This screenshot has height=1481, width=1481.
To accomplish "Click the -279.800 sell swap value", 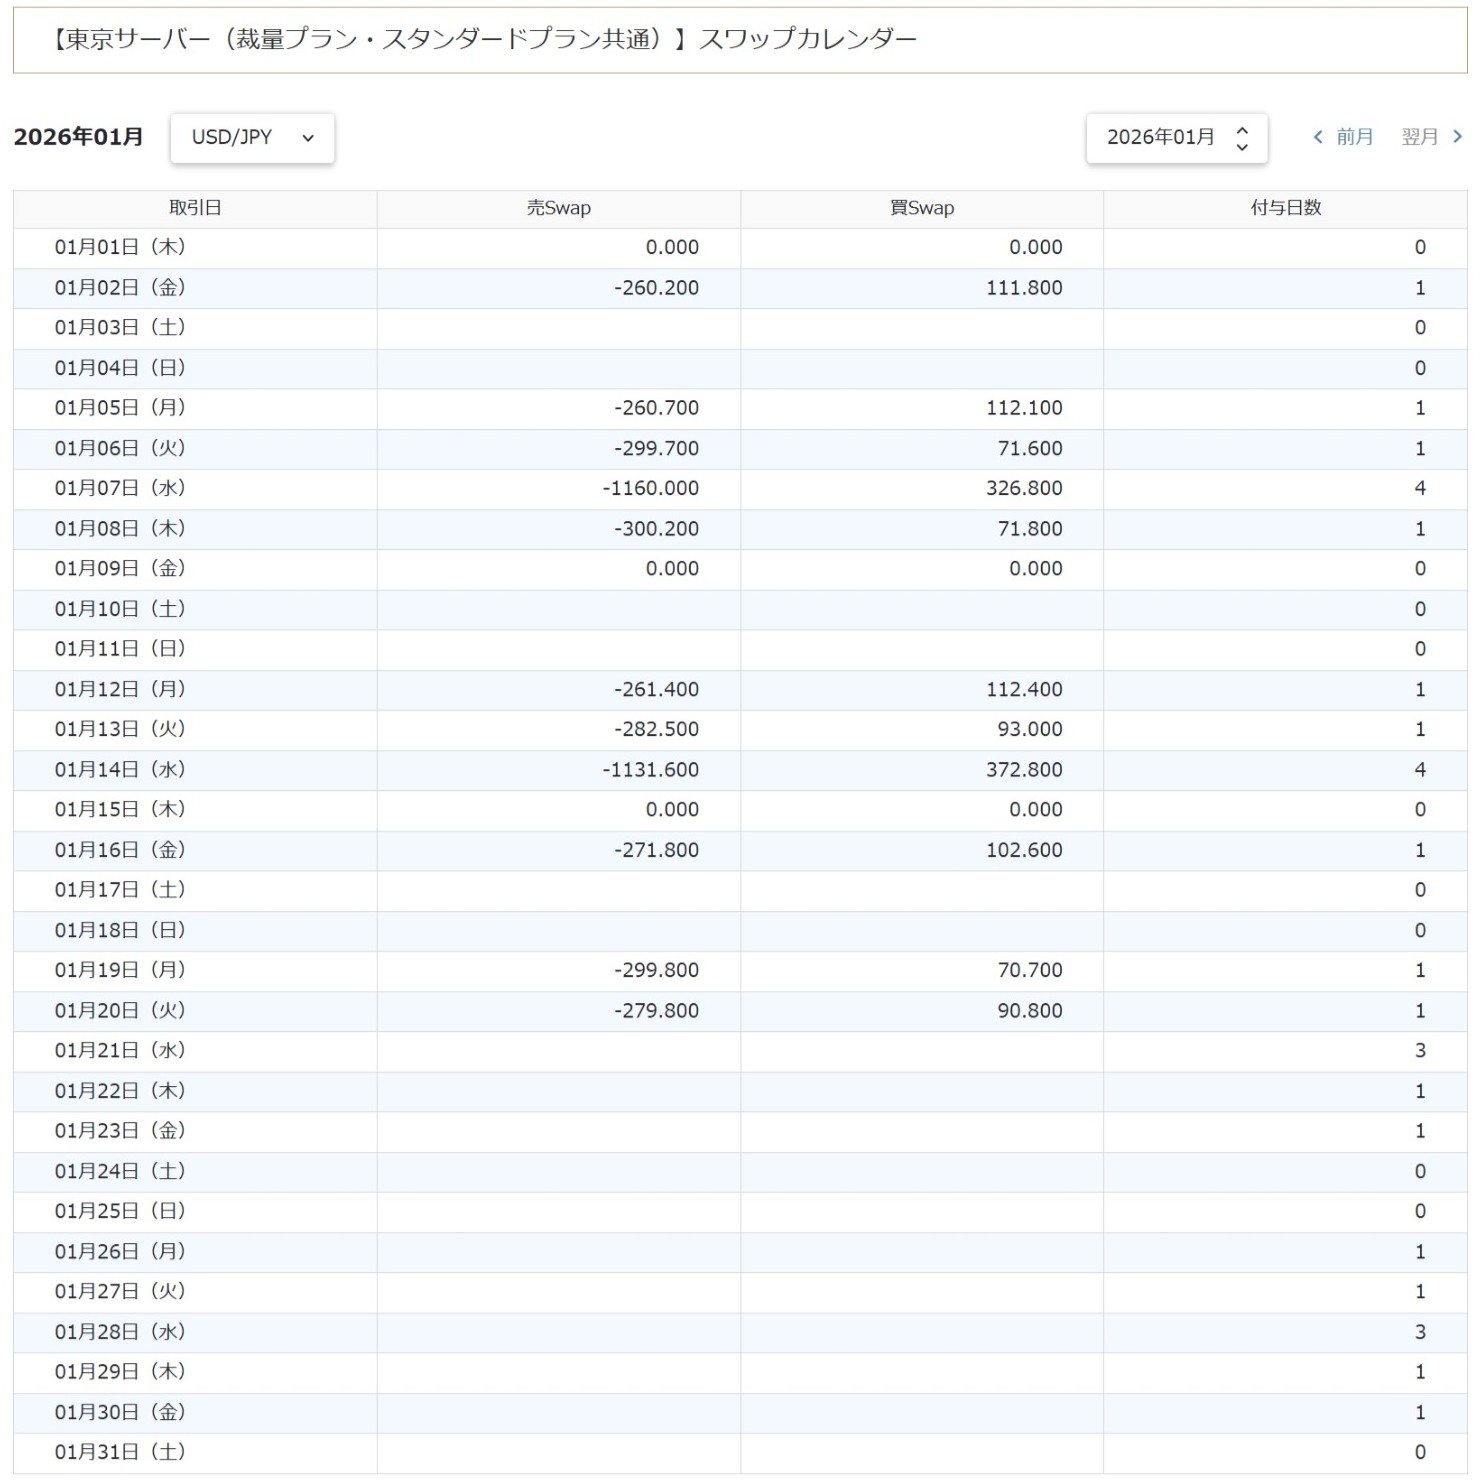I will point(656,1011).
